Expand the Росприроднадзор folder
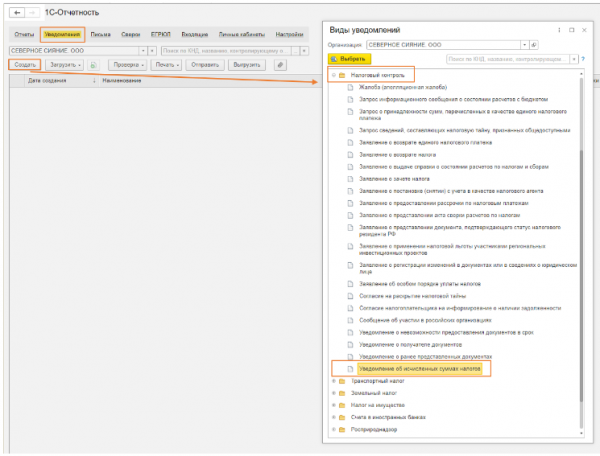600x456 pixels. (x=334, y=429)
